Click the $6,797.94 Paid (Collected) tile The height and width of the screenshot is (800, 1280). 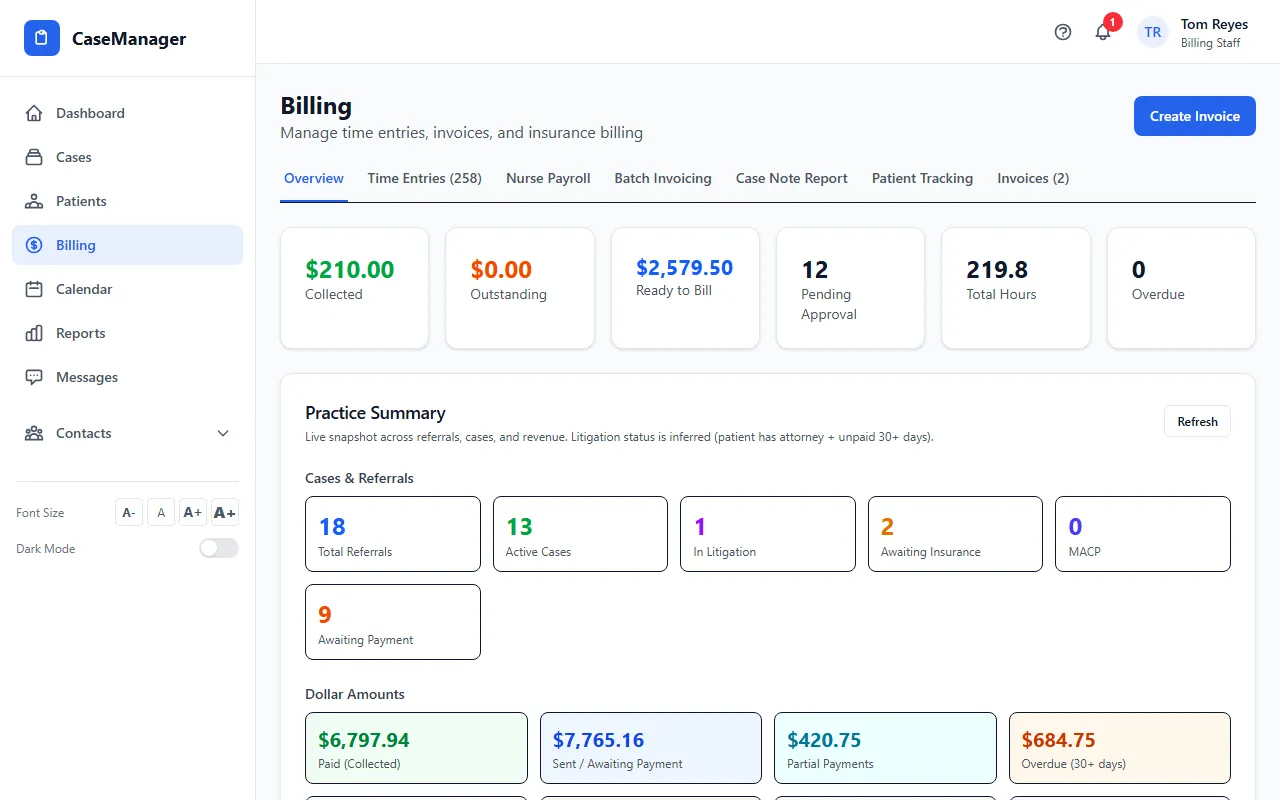[416, 748]
